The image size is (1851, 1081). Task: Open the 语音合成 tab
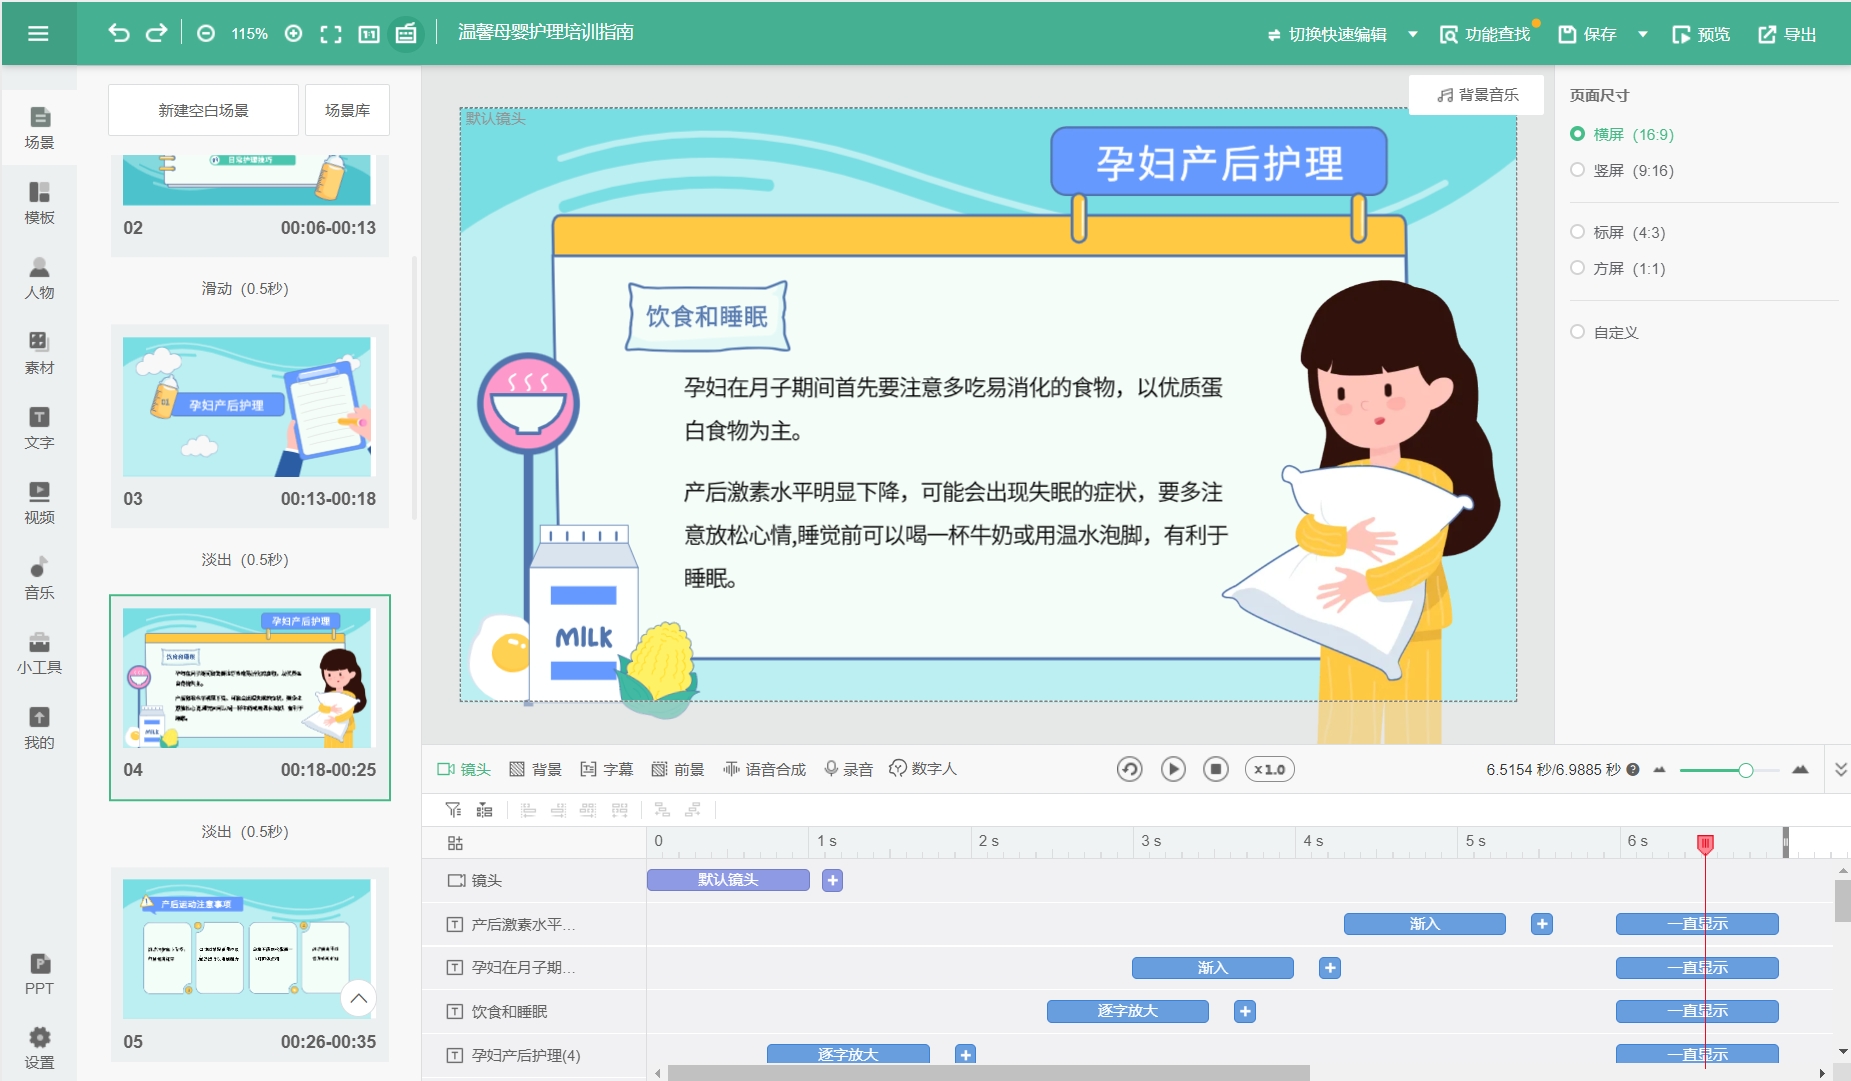pos(765,769)
